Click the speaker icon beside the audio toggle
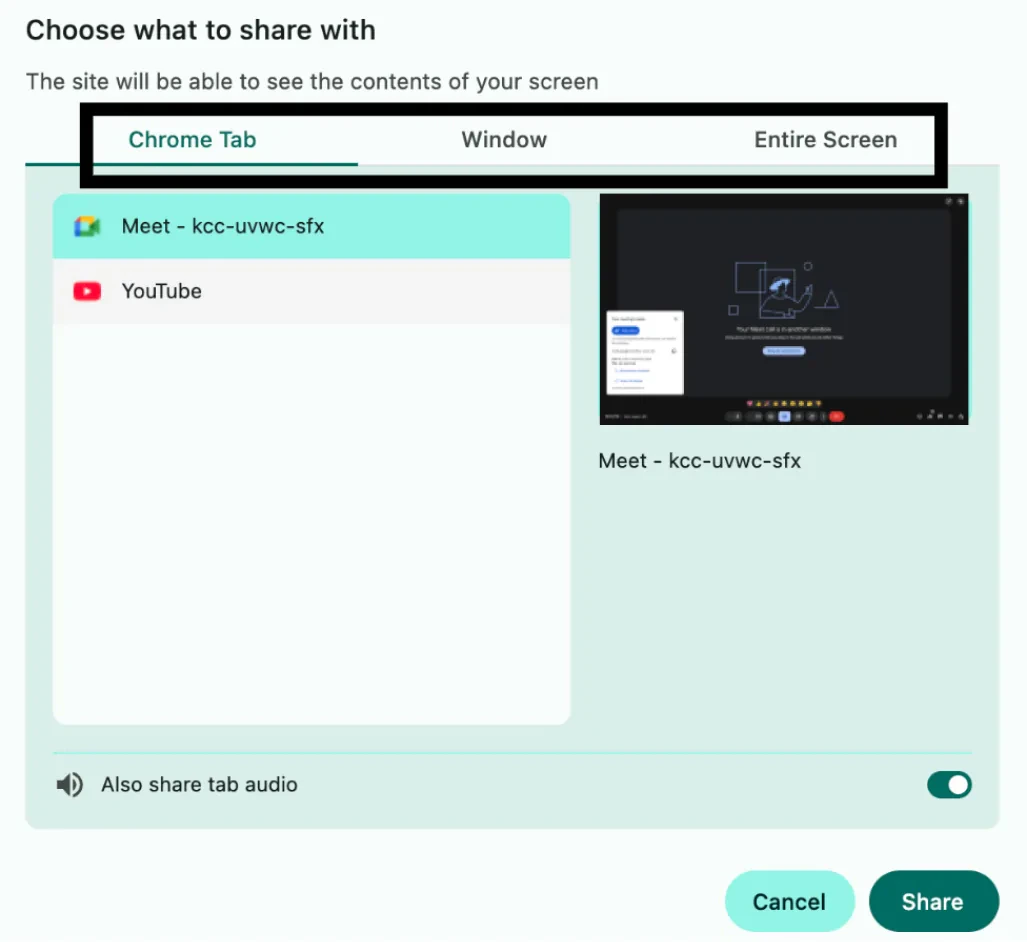This screenshot has width=1027, height=942. 69,785
